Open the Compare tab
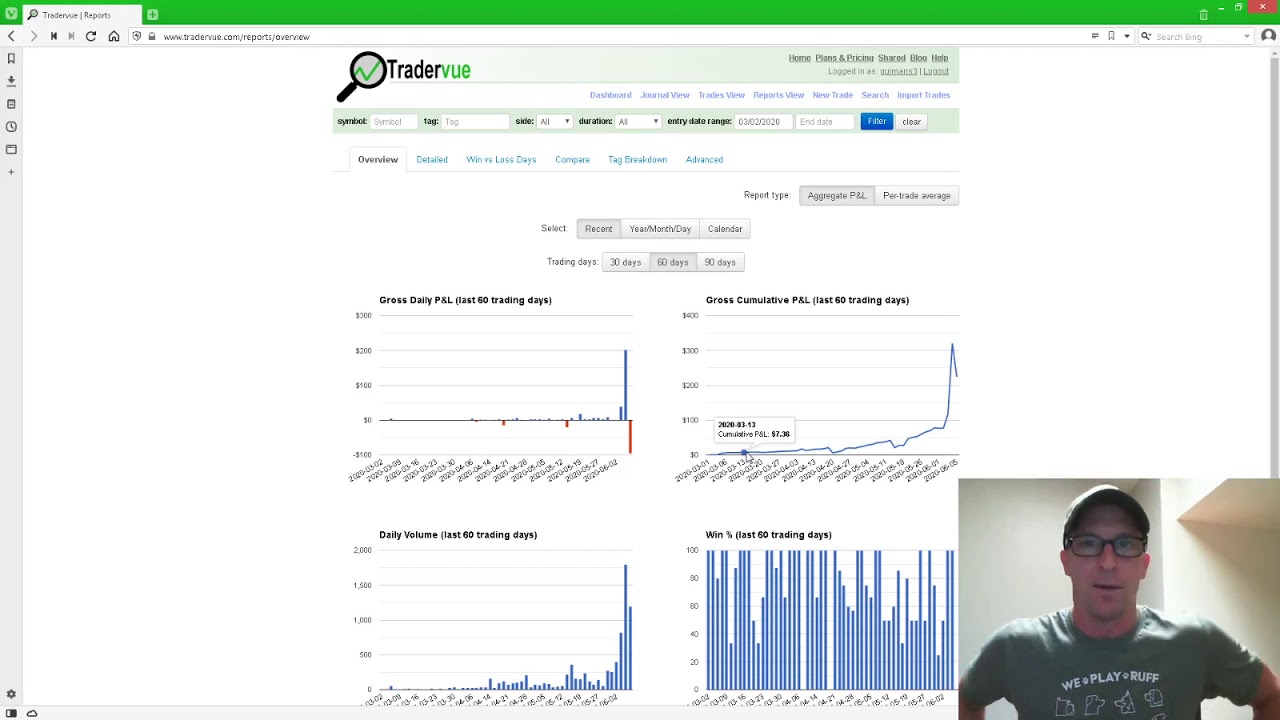This screenshot has width=1280, height=720. point(572,160)
